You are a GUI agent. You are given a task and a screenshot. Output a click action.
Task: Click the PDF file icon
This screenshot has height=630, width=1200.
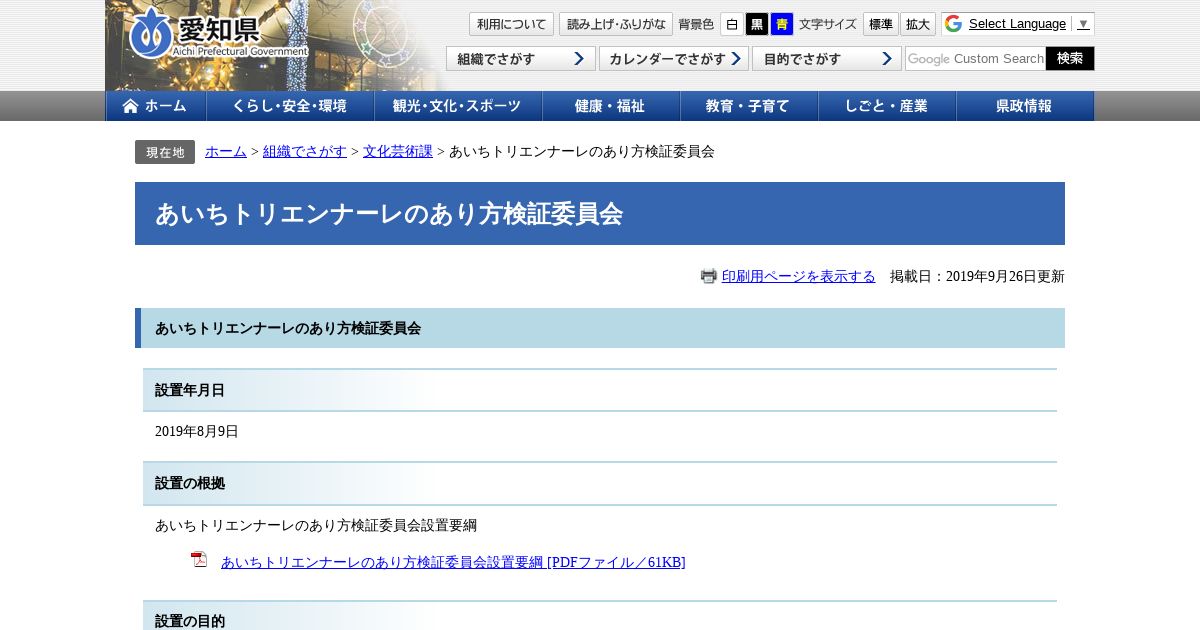pyautogui.click(x=199, y=560)
